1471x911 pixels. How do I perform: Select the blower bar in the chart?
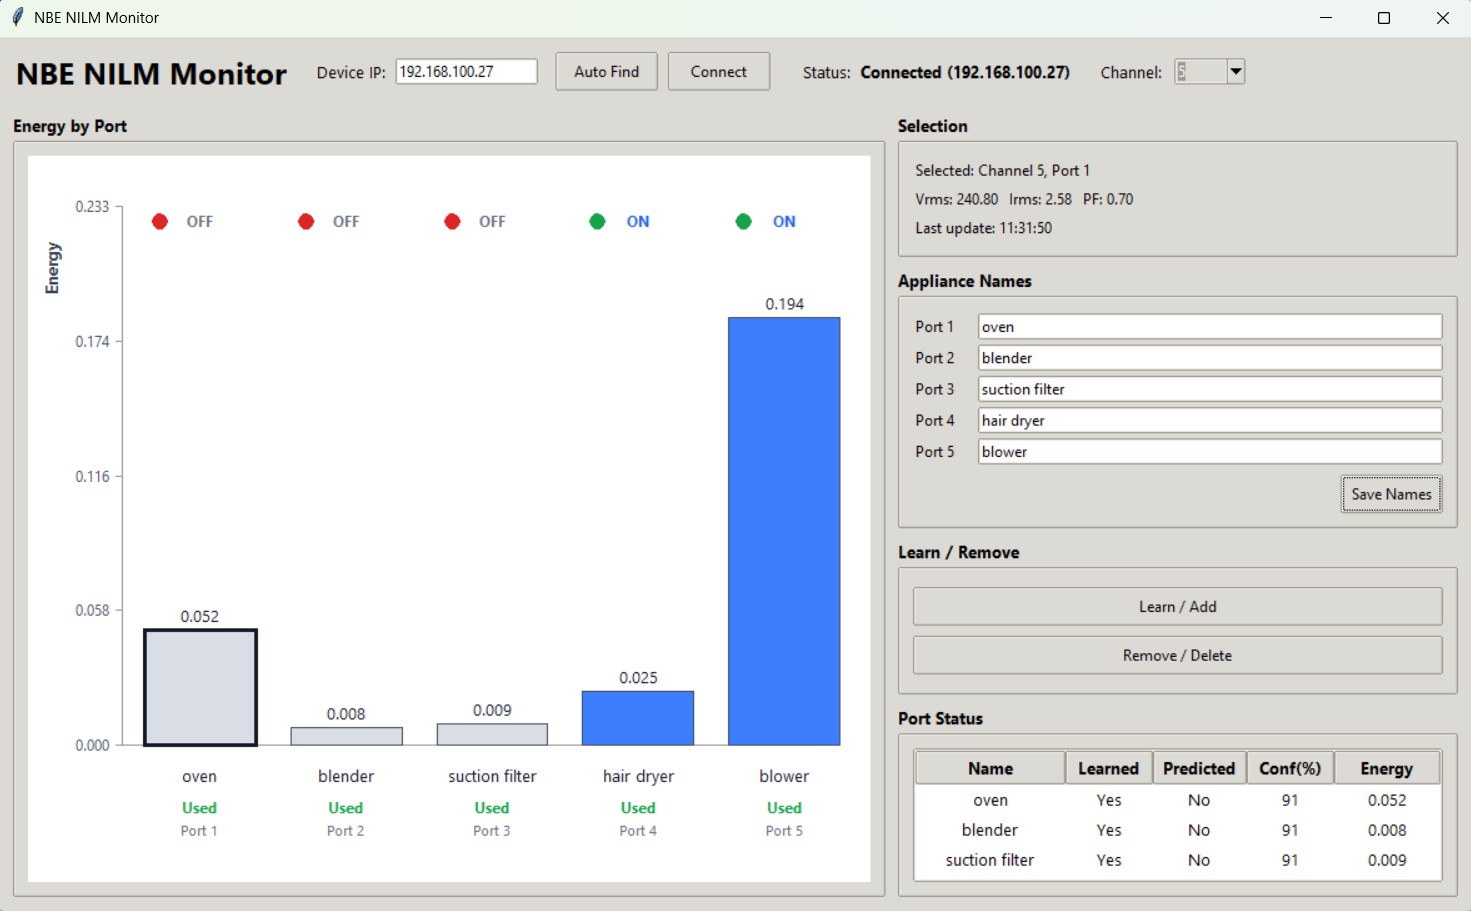pyautogui.click(x=783, y=530)
